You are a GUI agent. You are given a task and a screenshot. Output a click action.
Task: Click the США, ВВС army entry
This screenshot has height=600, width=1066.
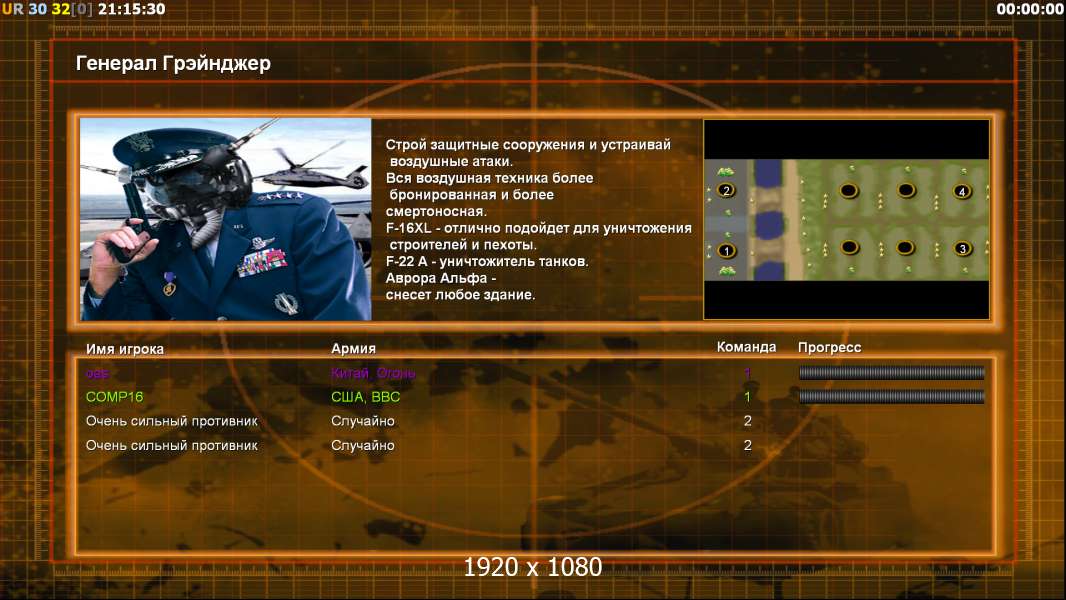pos(366,397)
